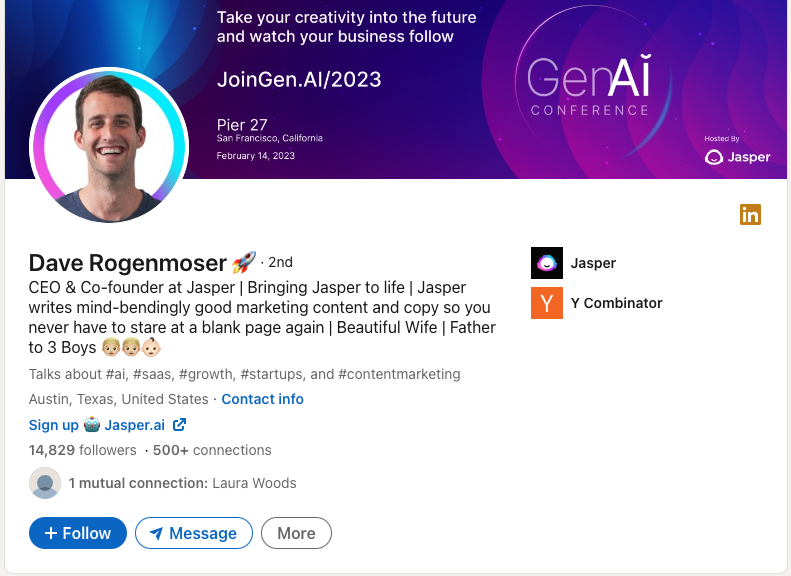
Task: Open the More actions dropdown
Action: click(296, 533)
